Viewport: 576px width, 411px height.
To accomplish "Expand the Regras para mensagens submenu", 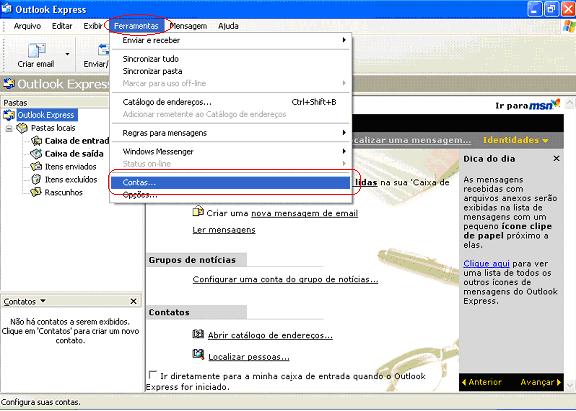I will click(231, 133).
